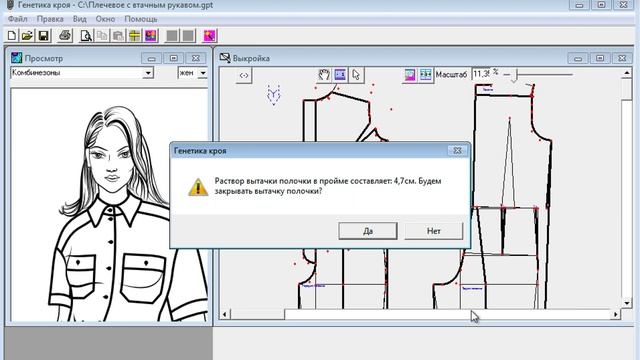Image resolution: width=640 pixels, height=360 pixels.
Task: Click the <-> fit width button in Выкройка
Action: (x=244, y=75)
